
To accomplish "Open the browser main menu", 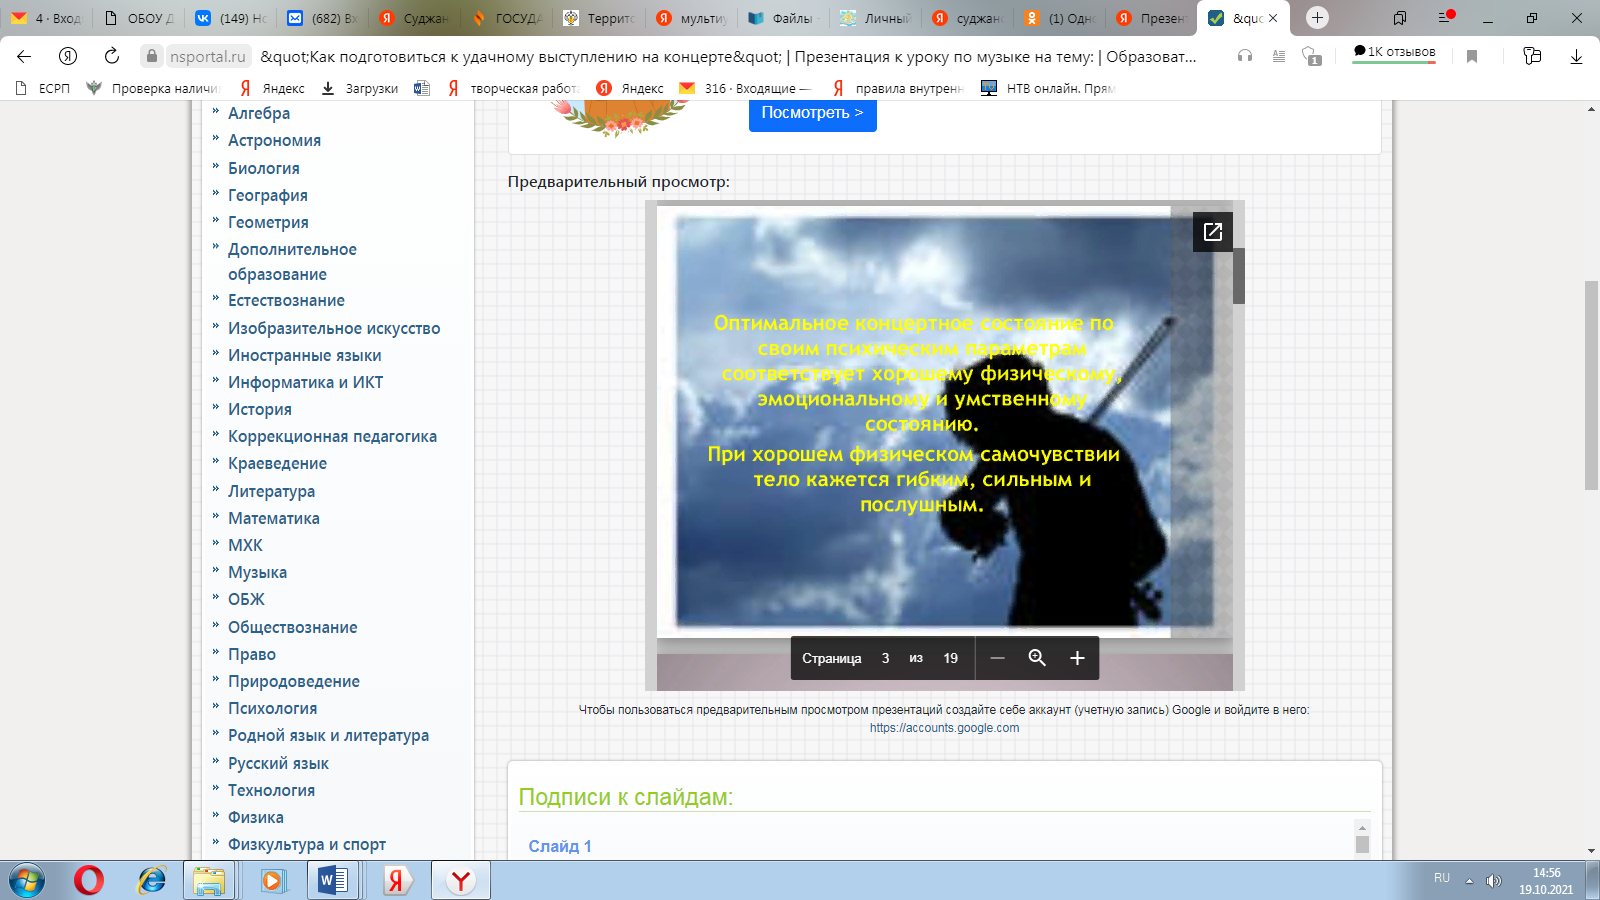I will pyautogui.click(x=1446, y=18).
